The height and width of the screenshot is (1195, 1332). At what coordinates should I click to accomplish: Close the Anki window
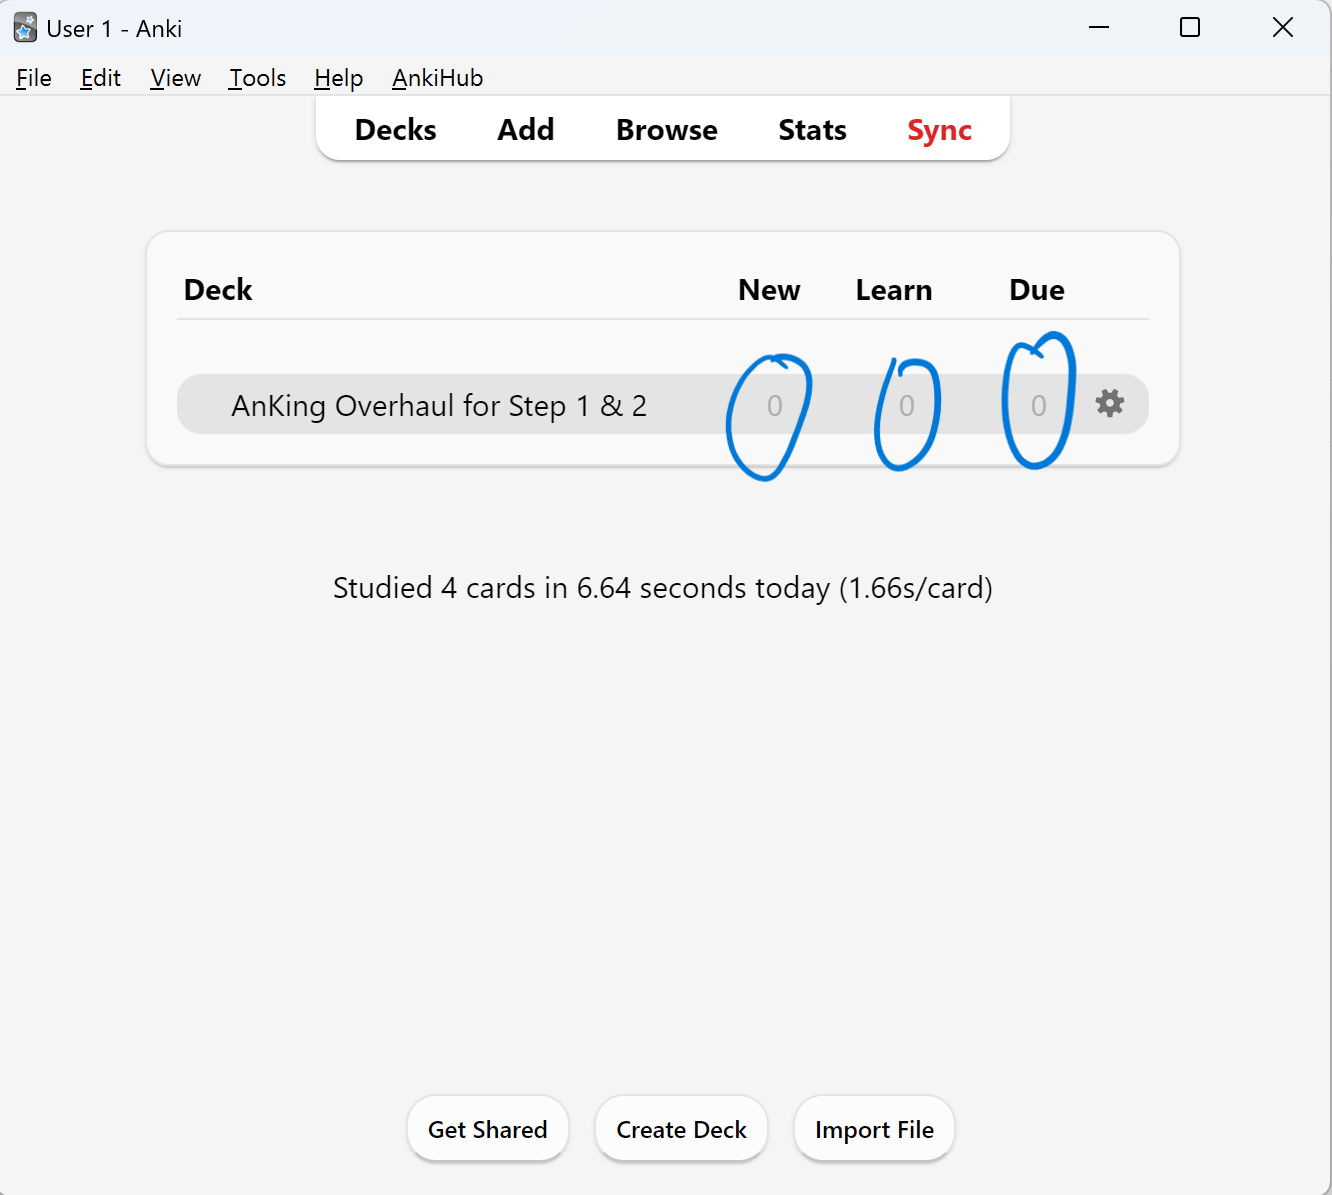1282,28
